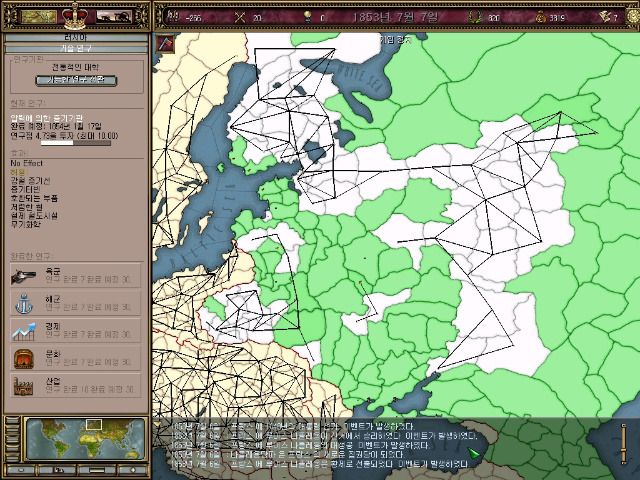This screenshot has height=480, width=640.
Task: Open the 문화 culture research category
Action: click(76, 358)
